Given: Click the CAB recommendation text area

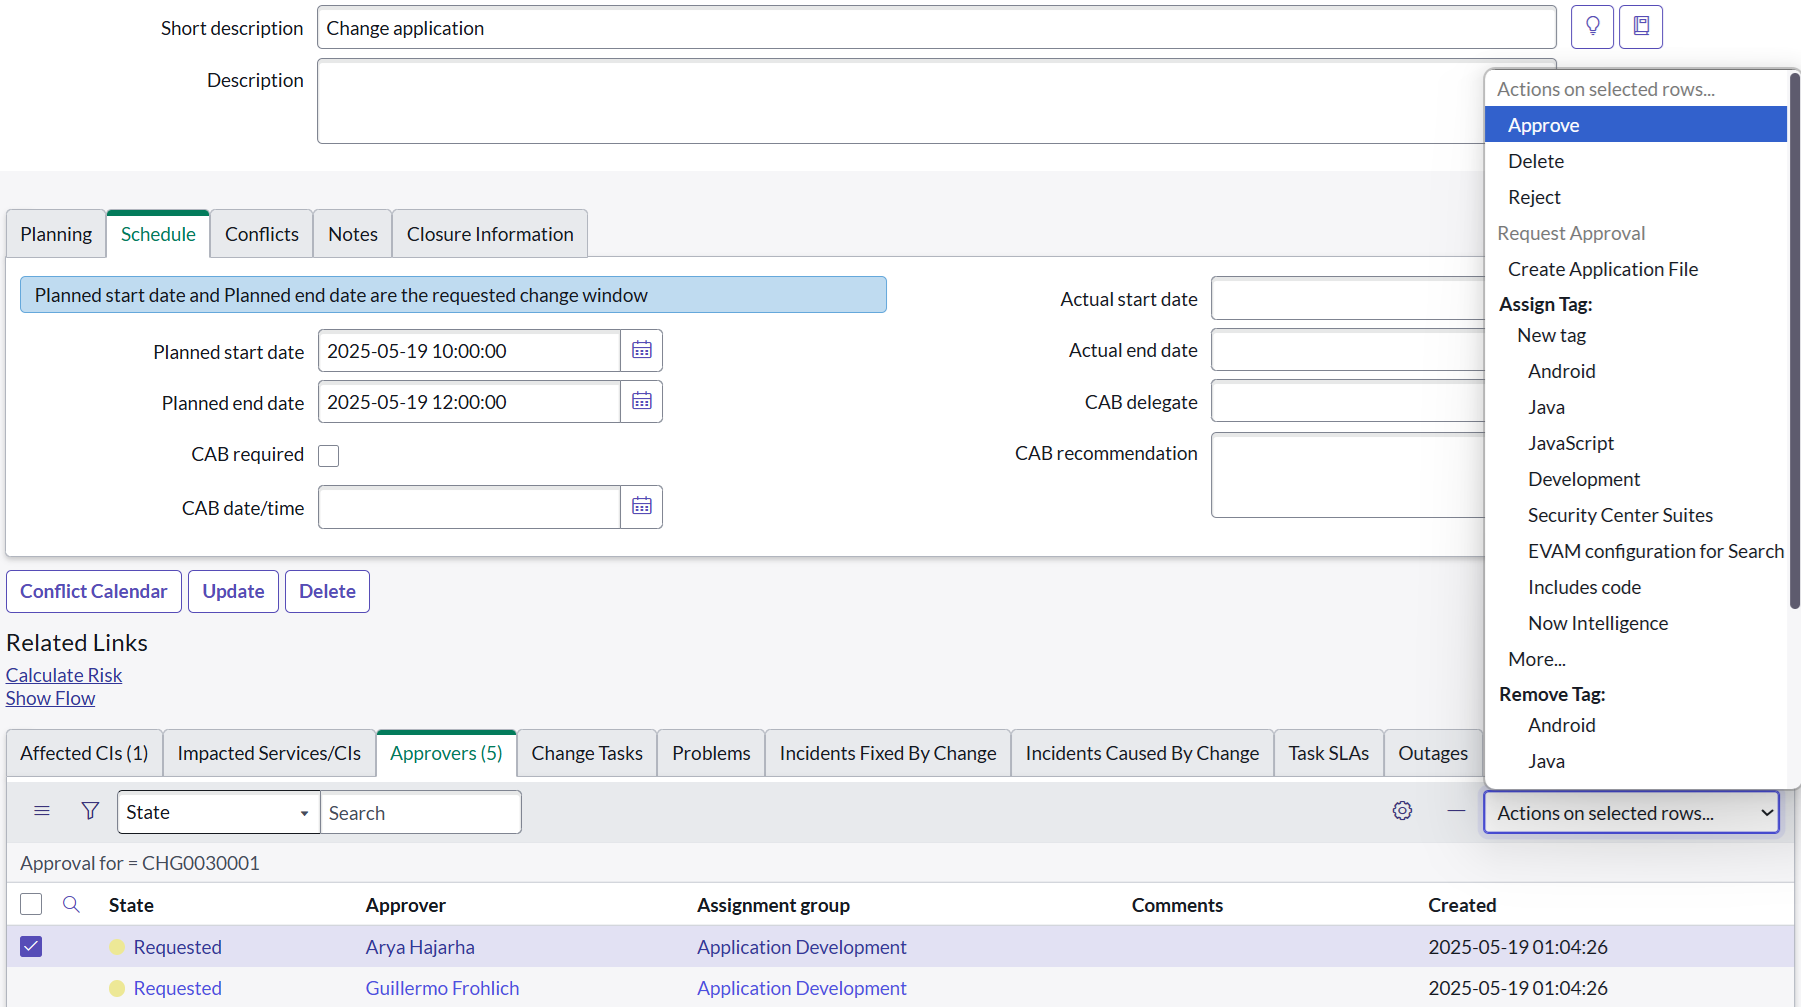Looking at the screenshot, I should tap(1347, 475).
